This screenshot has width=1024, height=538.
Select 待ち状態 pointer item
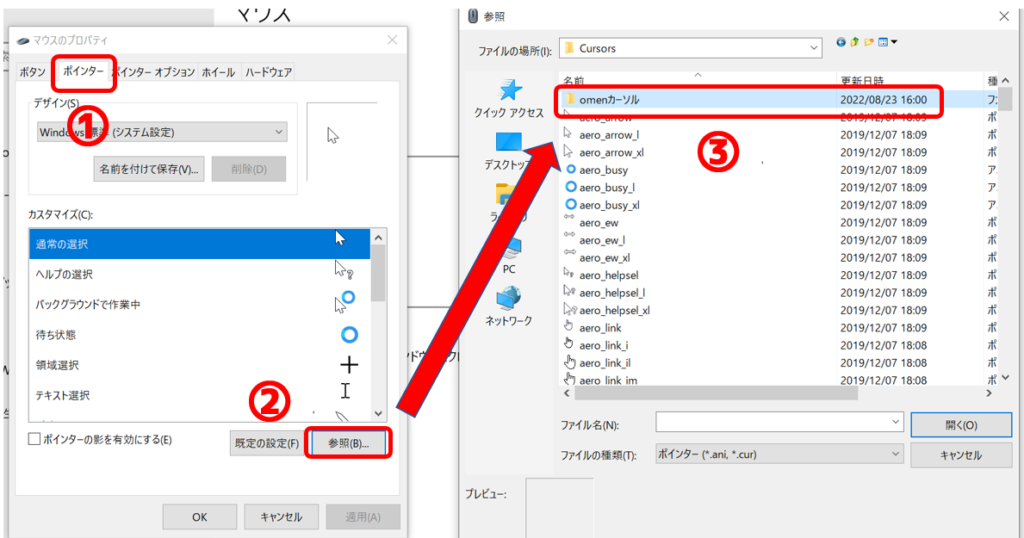click(x=199, y=334)
